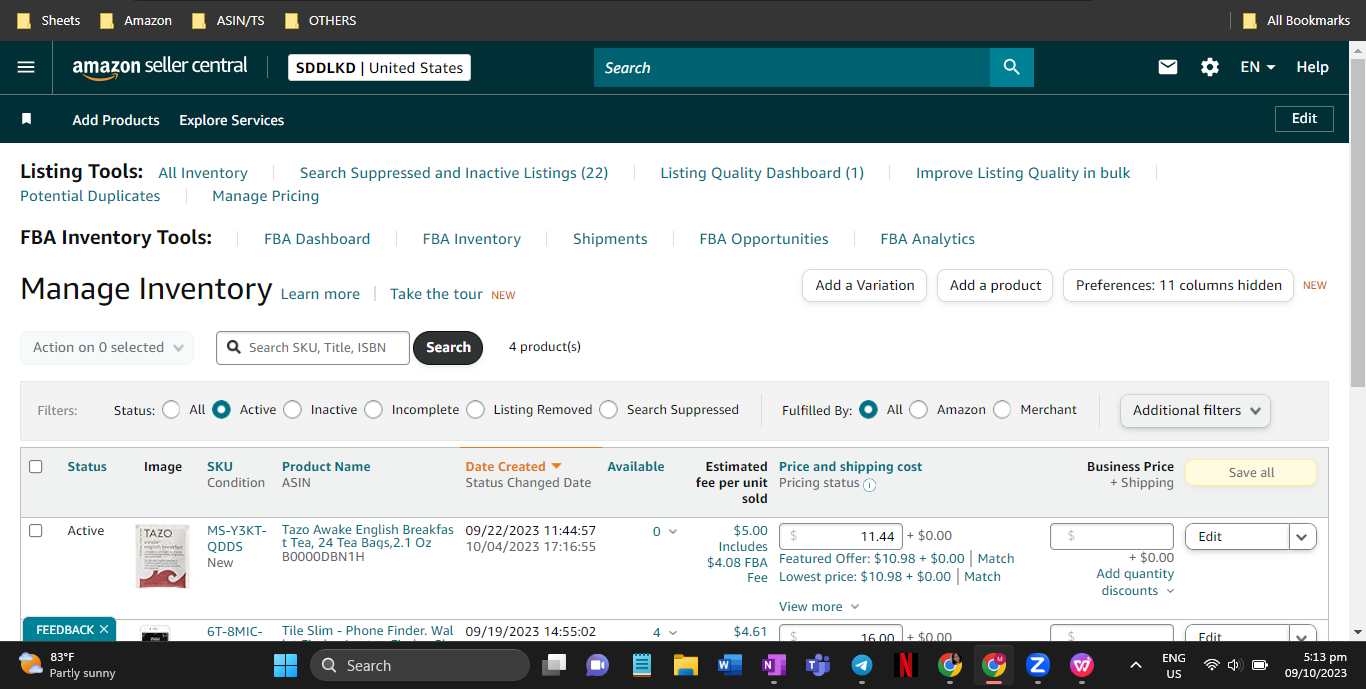Open Netflix from the taskbar
Viewport: 1366px width, 689px height.
(905, 665)
